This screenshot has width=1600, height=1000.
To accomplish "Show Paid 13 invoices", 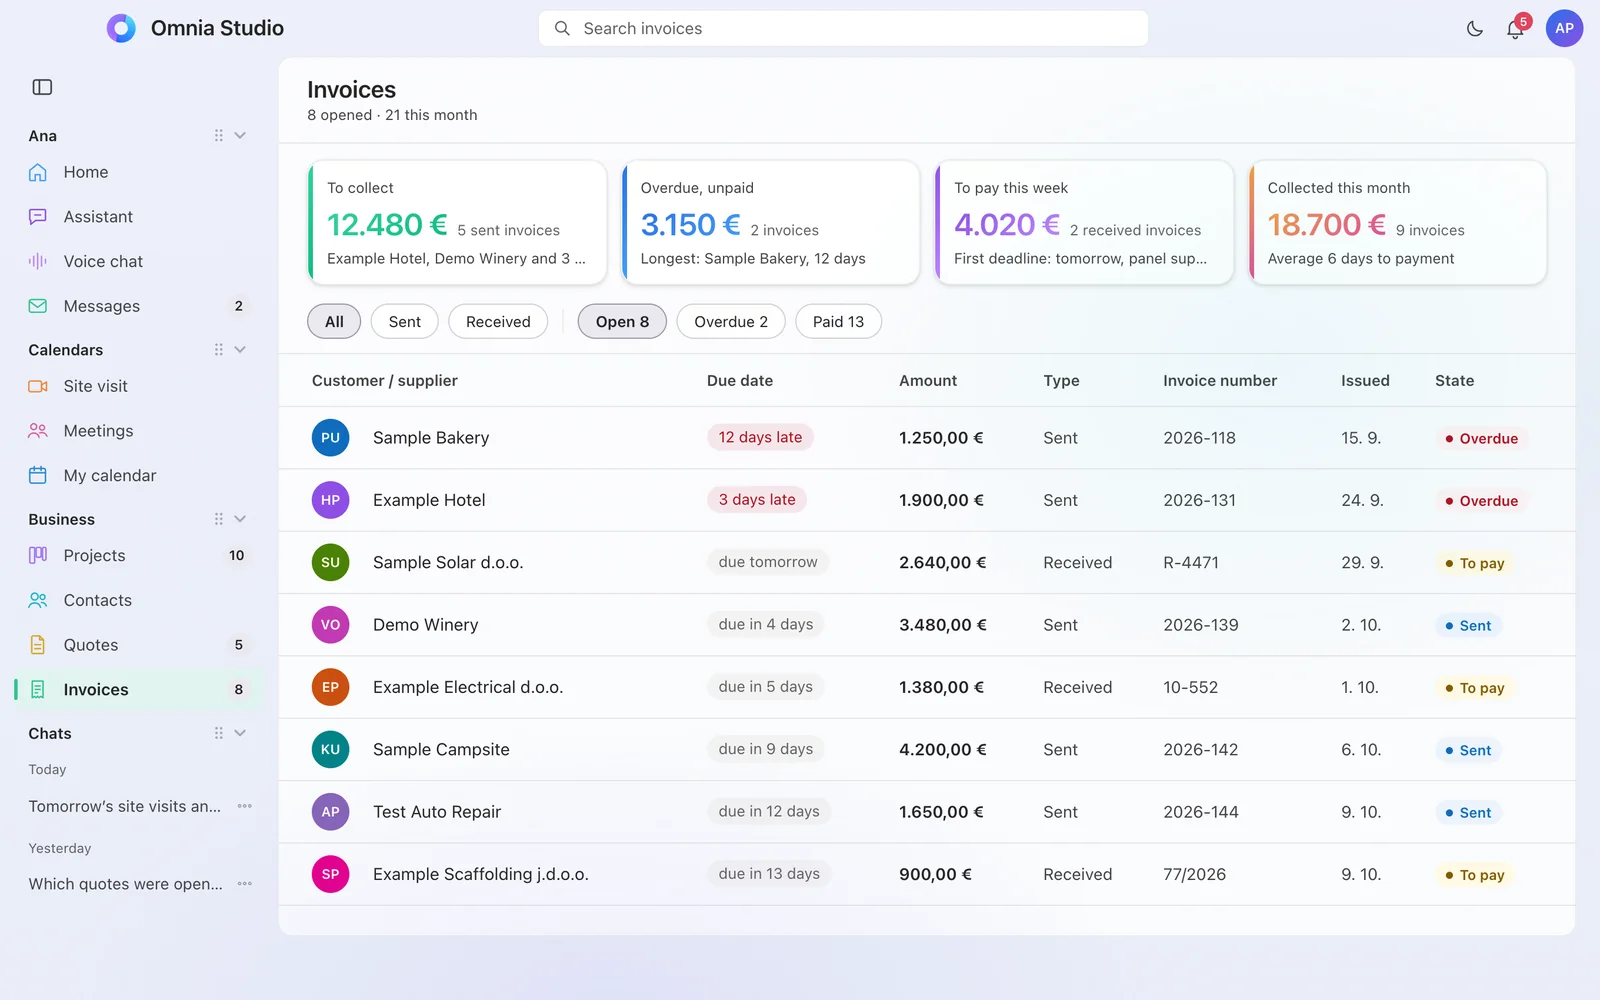I will [x=838, y=321].
